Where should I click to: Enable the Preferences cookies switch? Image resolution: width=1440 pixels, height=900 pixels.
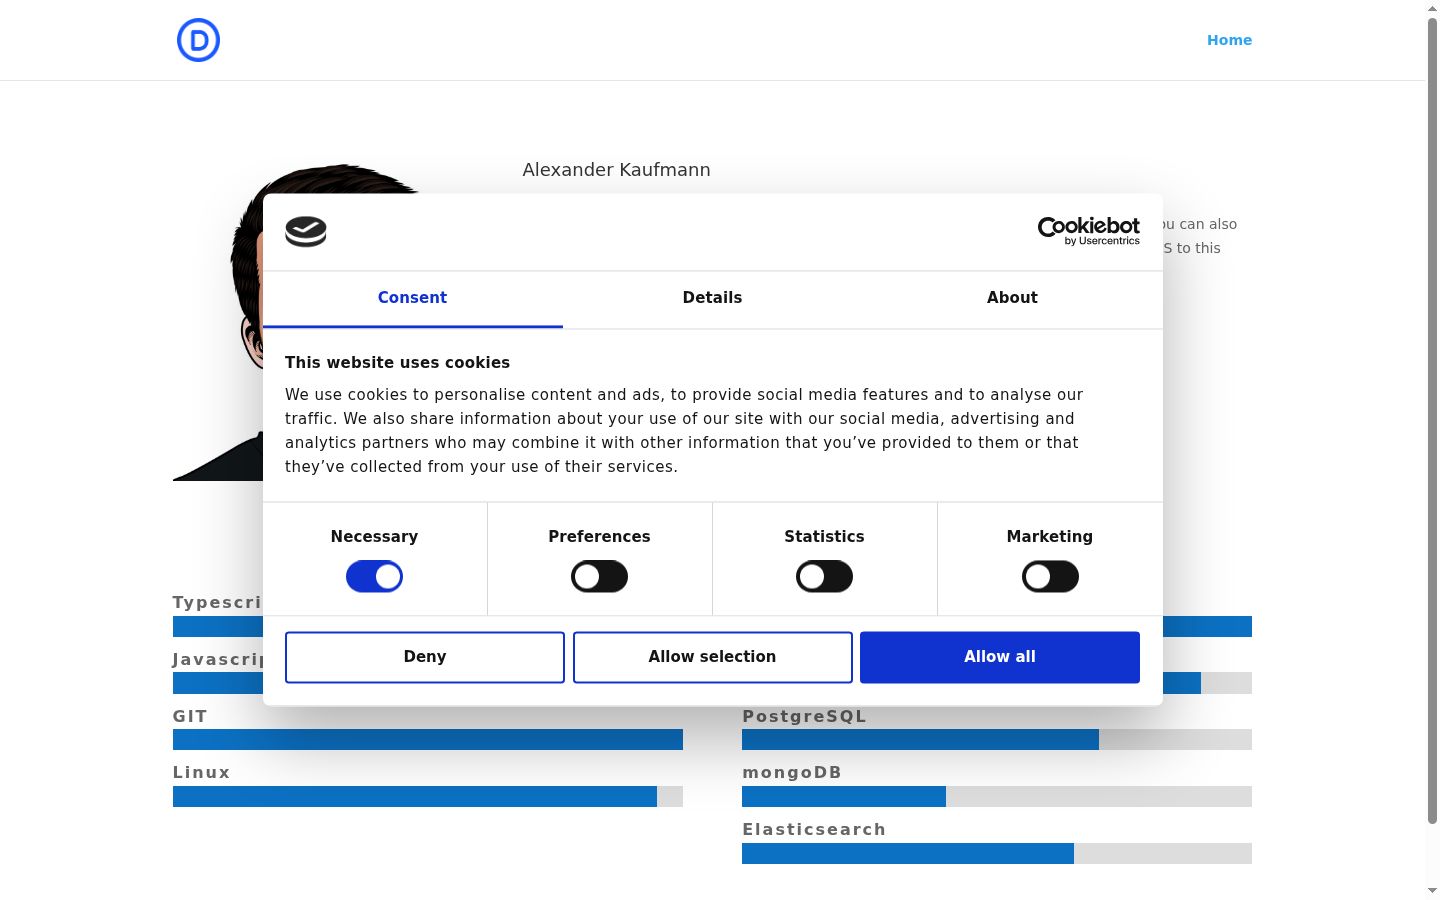(599, 577)
